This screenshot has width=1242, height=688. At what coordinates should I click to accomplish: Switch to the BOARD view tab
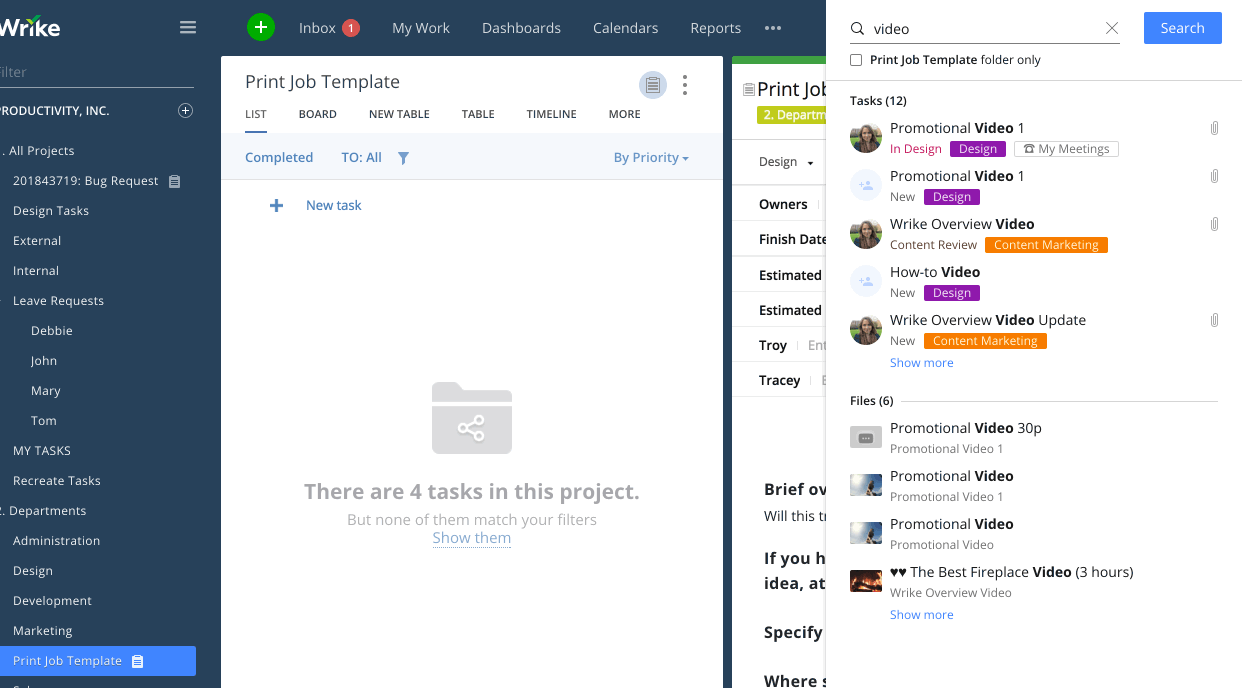(317, 114)
